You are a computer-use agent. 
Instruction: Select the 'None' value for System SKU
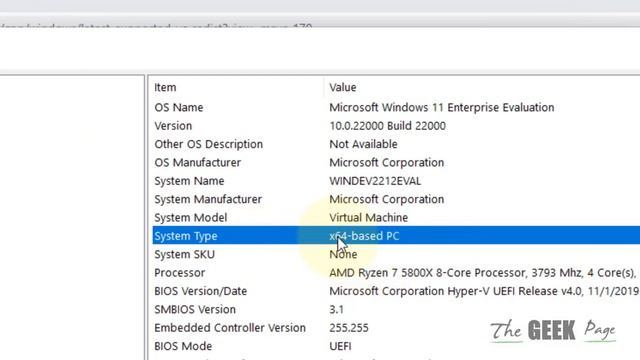click(343, 254)
